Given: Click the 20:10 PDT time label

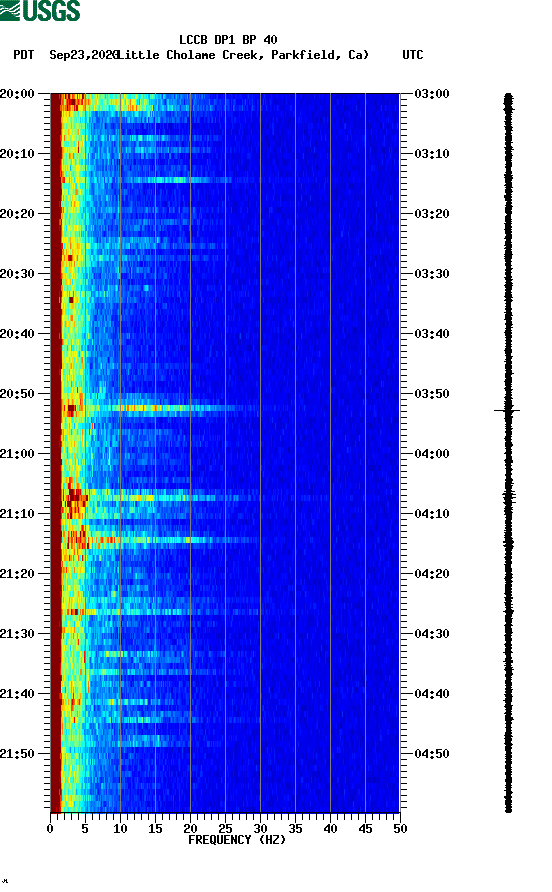Looking at the screenshot, I should click(x=17, y=154).
